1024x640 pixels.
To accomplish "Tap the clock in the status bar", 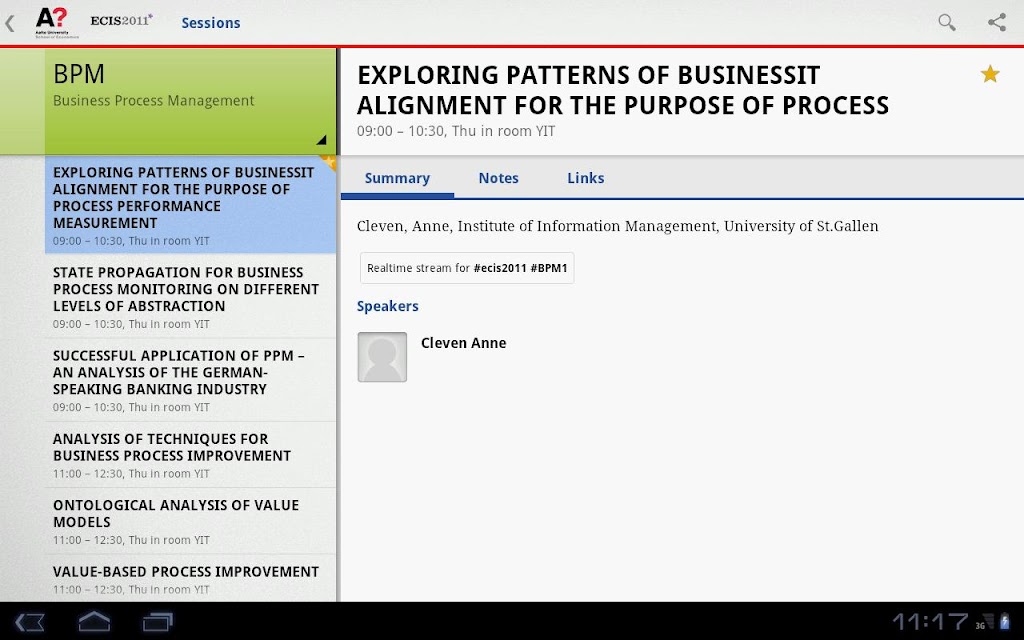I will (930, 622).
